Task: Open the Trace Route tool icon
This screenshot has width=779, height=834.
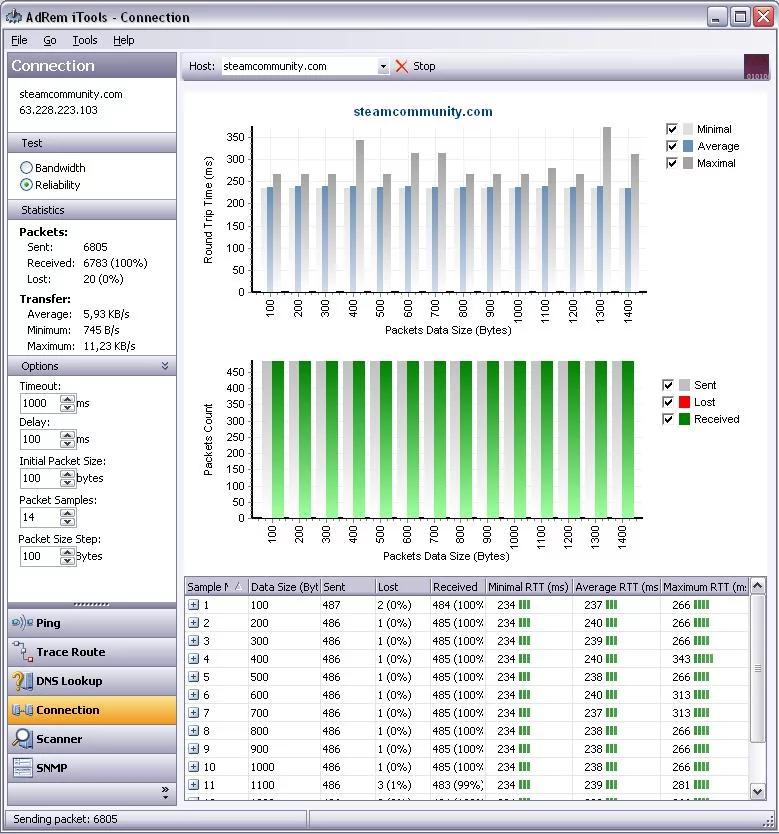Action: click(21, 652)
